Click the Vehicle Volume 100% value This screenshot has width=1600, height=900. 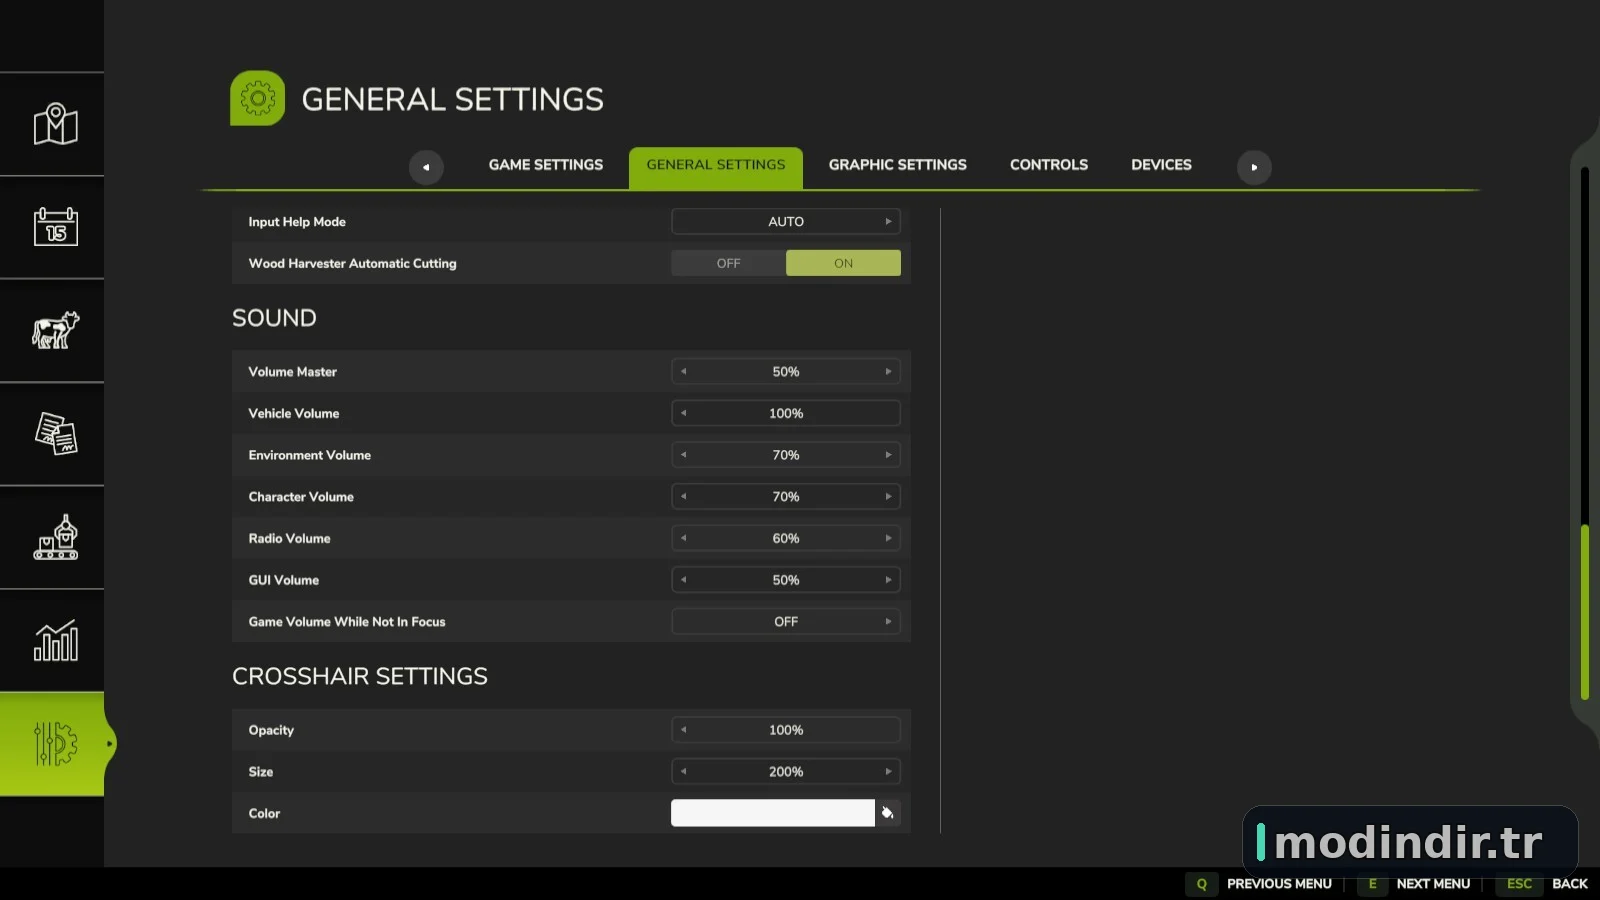tap(786, 413)
